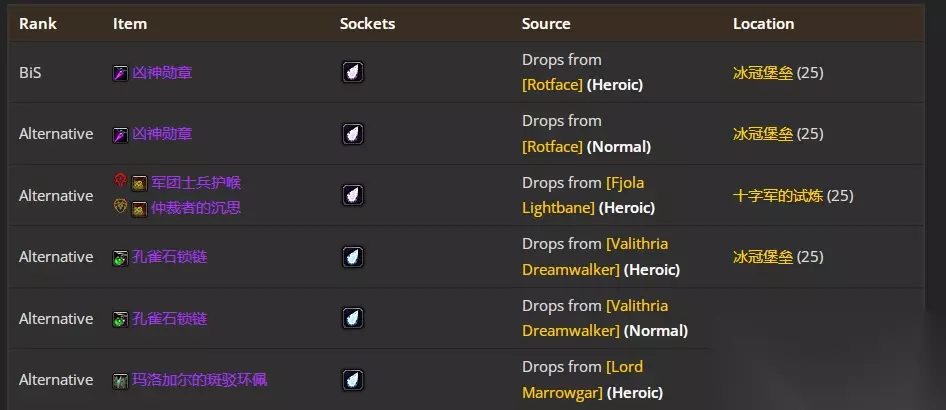946x410 pixels.
Task: Open the 冰冠堡垒 link in BiS row
Action: [x=763, y=73]
